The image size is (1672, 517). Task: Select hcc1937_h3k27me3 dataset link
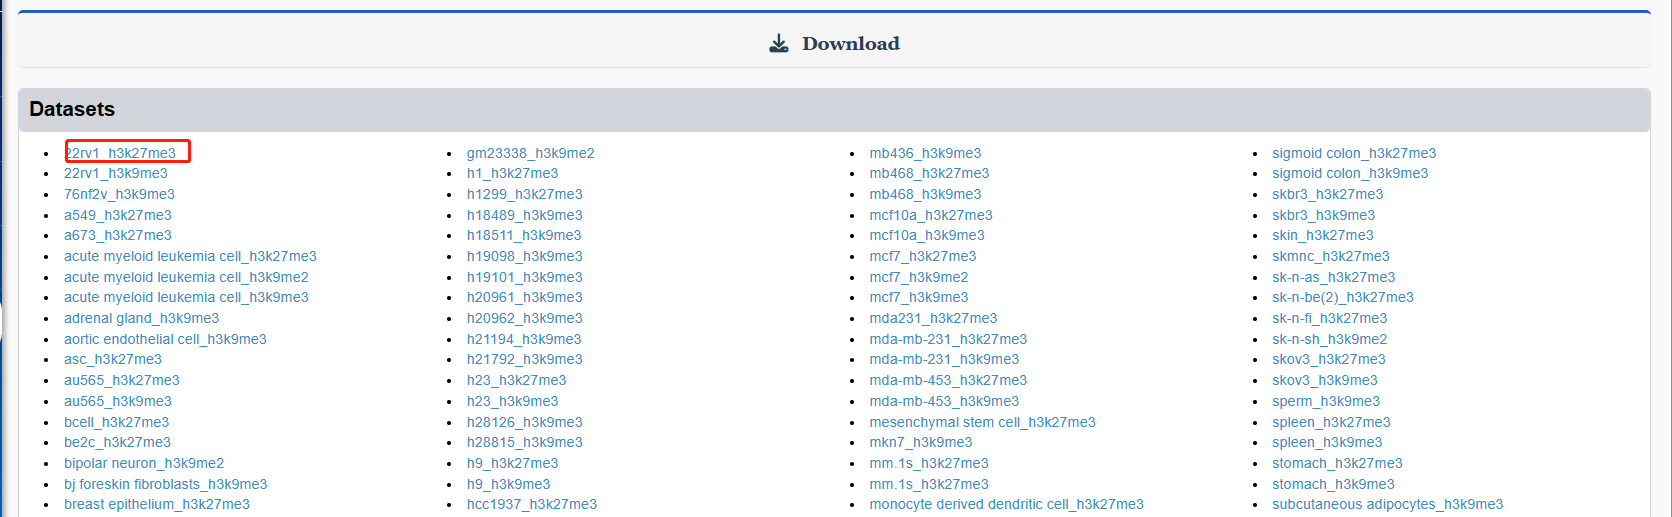(x=531, y=504)
